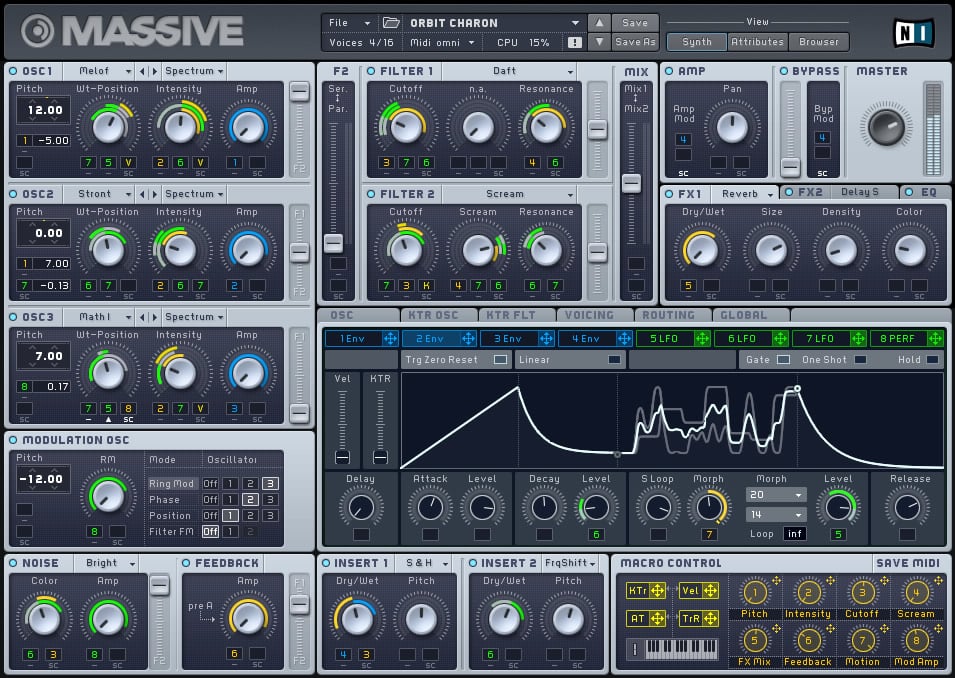
Task: Click the next preset down arrow
Action: point(597,42)
